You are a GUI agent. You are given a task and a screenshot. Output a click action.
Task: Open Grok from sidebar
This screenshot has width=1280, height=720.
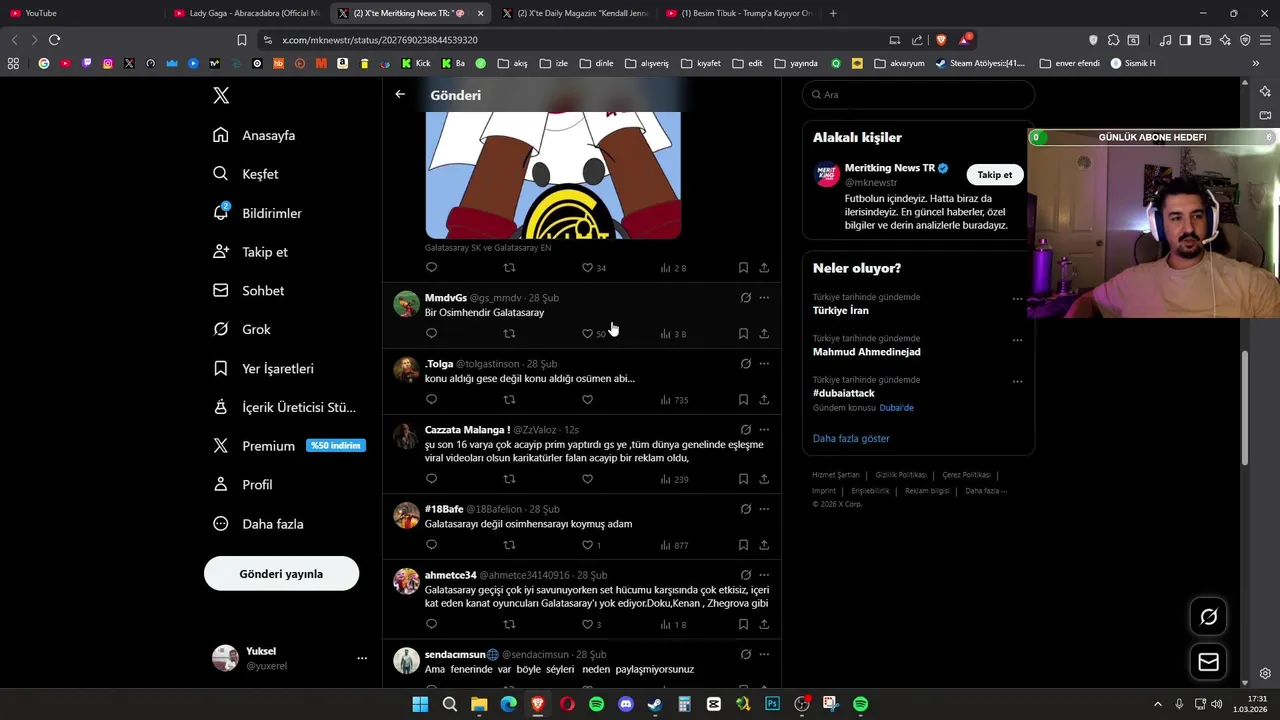(x=242, y=329)
